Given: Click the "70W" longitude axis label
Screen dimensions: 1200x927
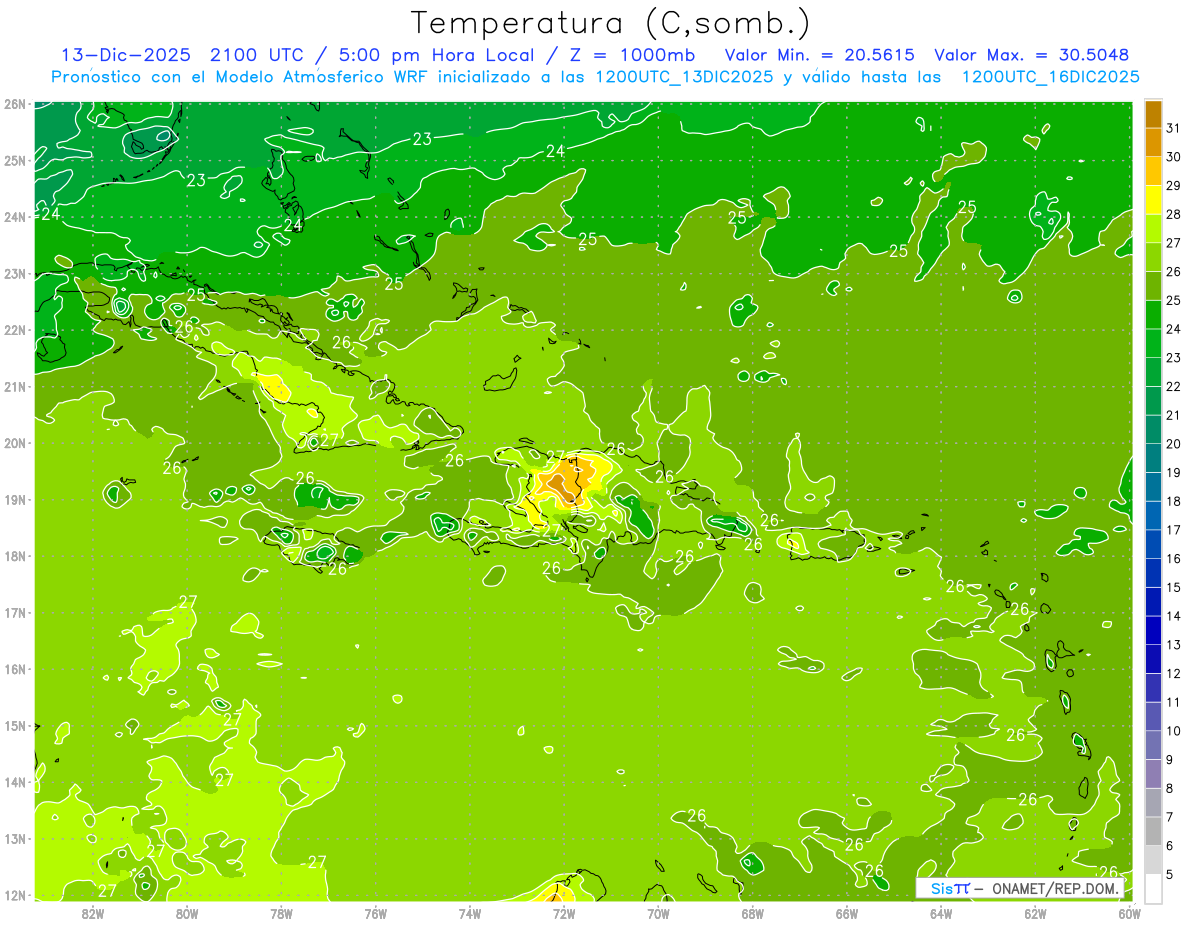Looking at the screenshot, I should (x=658, y=913).
